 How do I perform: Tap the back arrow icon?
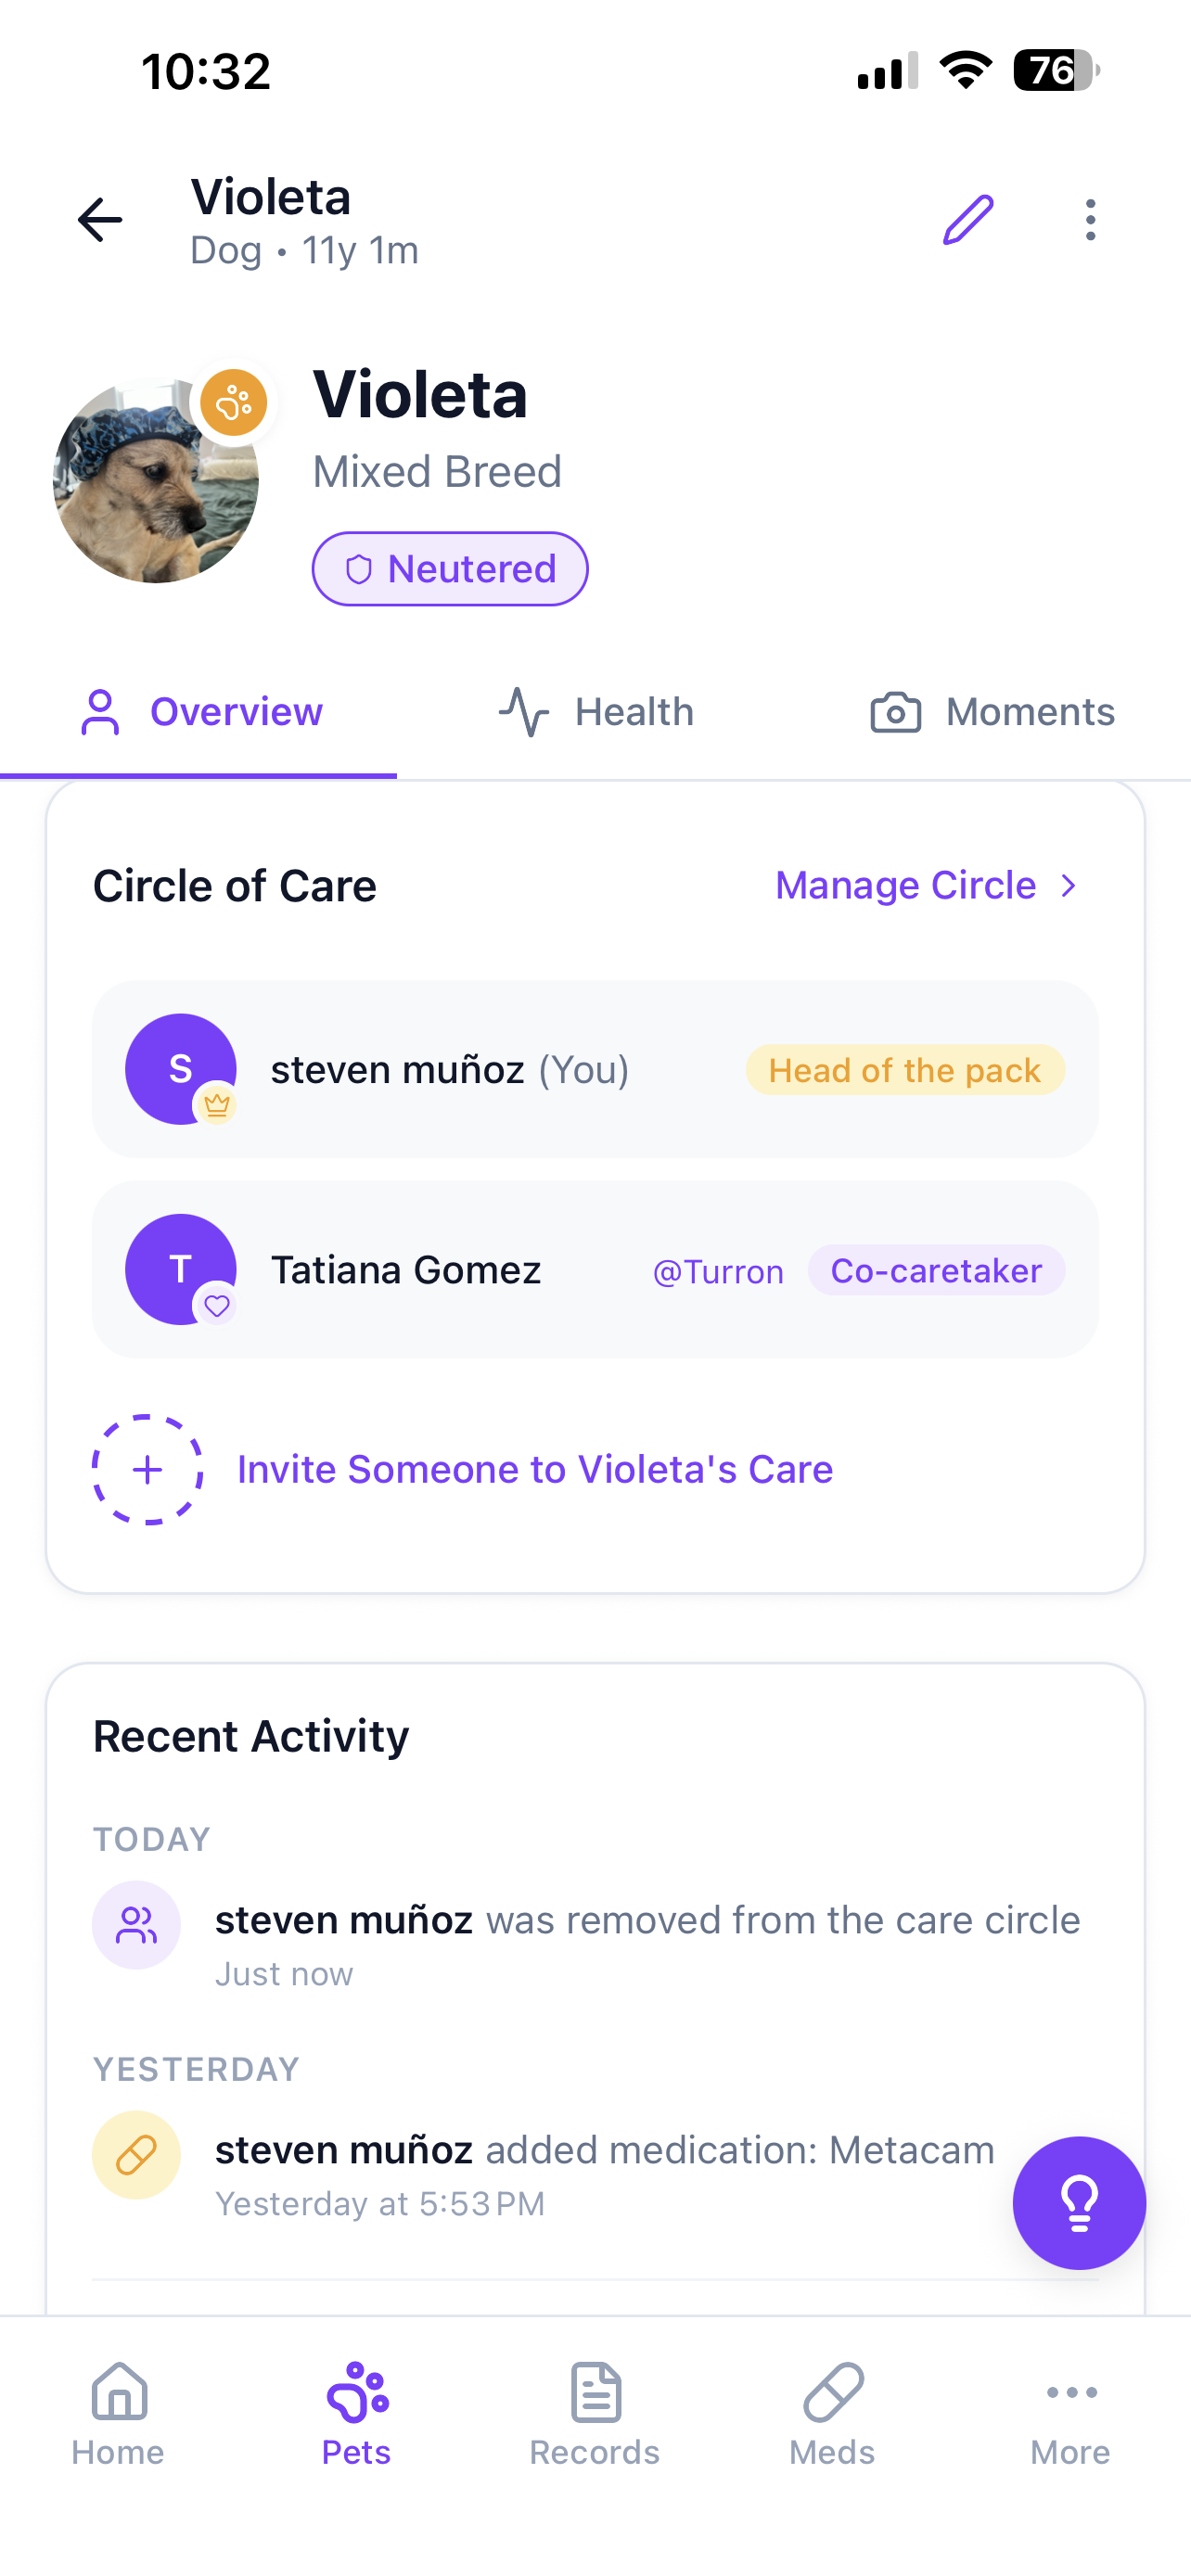click(x=100, y=220)
